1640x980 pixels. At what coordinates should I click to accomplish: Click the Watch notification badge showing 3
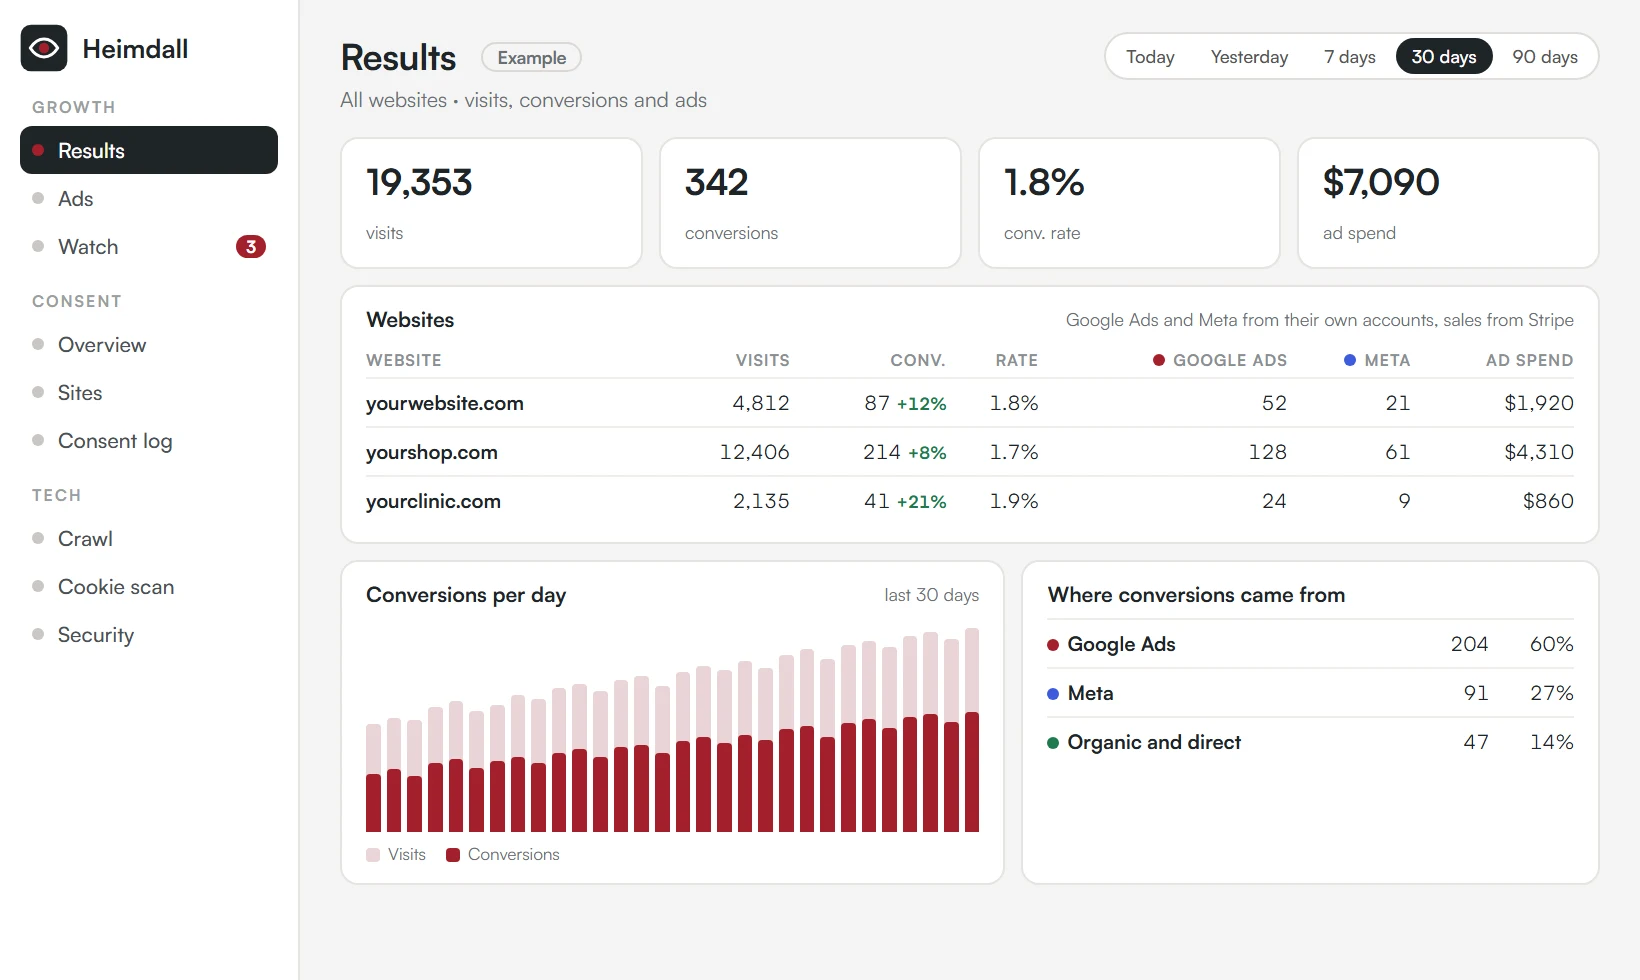250,246
